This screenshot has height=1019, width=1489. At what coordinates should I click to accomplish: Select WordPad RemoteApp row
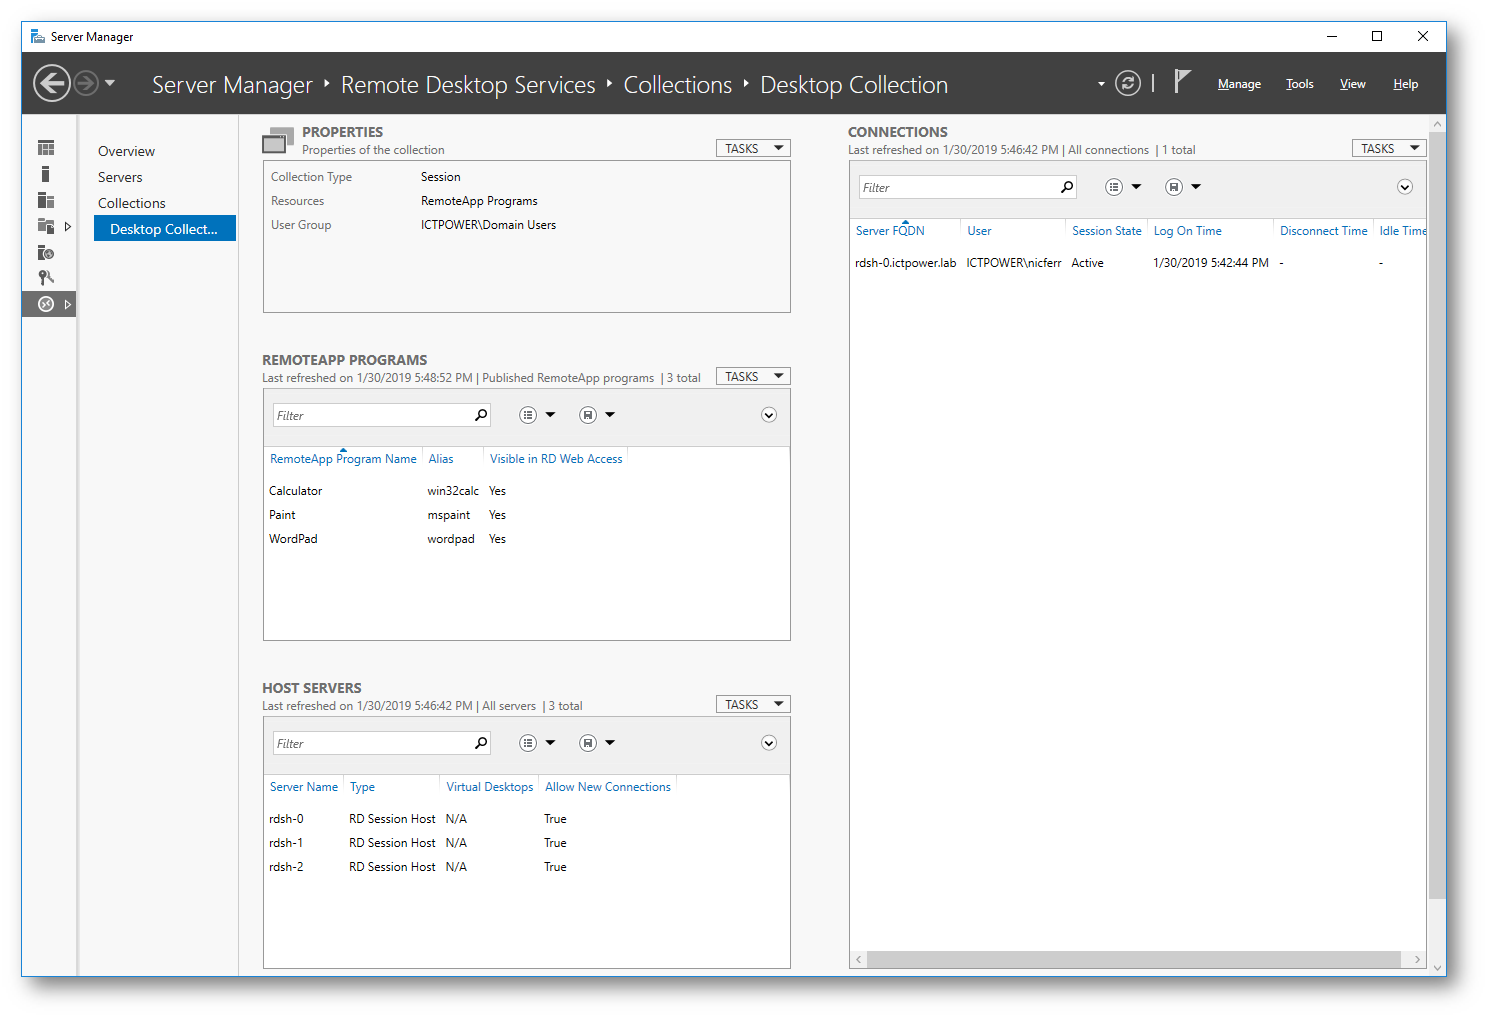[x=527, y=539]
